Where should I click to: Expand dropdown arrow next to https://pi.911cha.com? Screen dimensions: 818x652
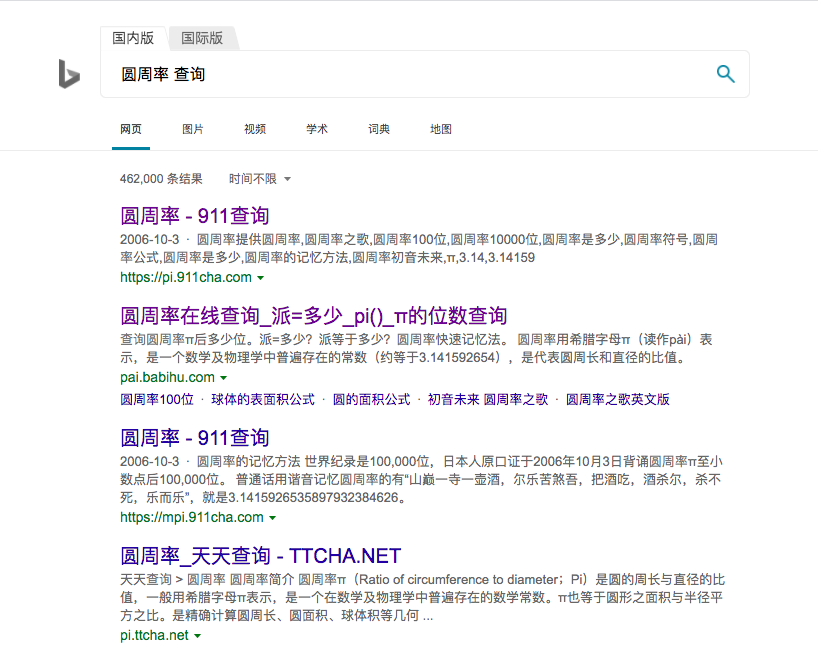point(260,278)
